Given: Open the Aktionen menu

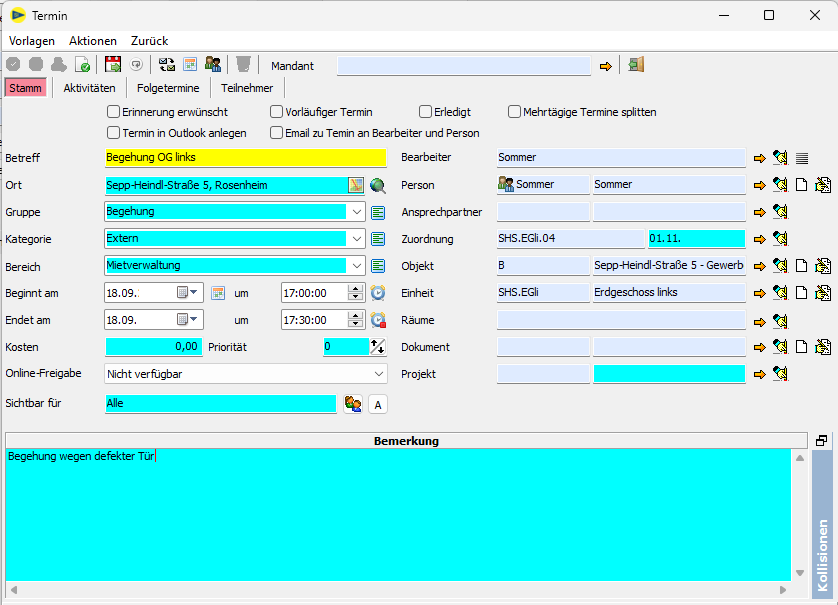Looking at the screenshot, I should click(x=93, y=41).
